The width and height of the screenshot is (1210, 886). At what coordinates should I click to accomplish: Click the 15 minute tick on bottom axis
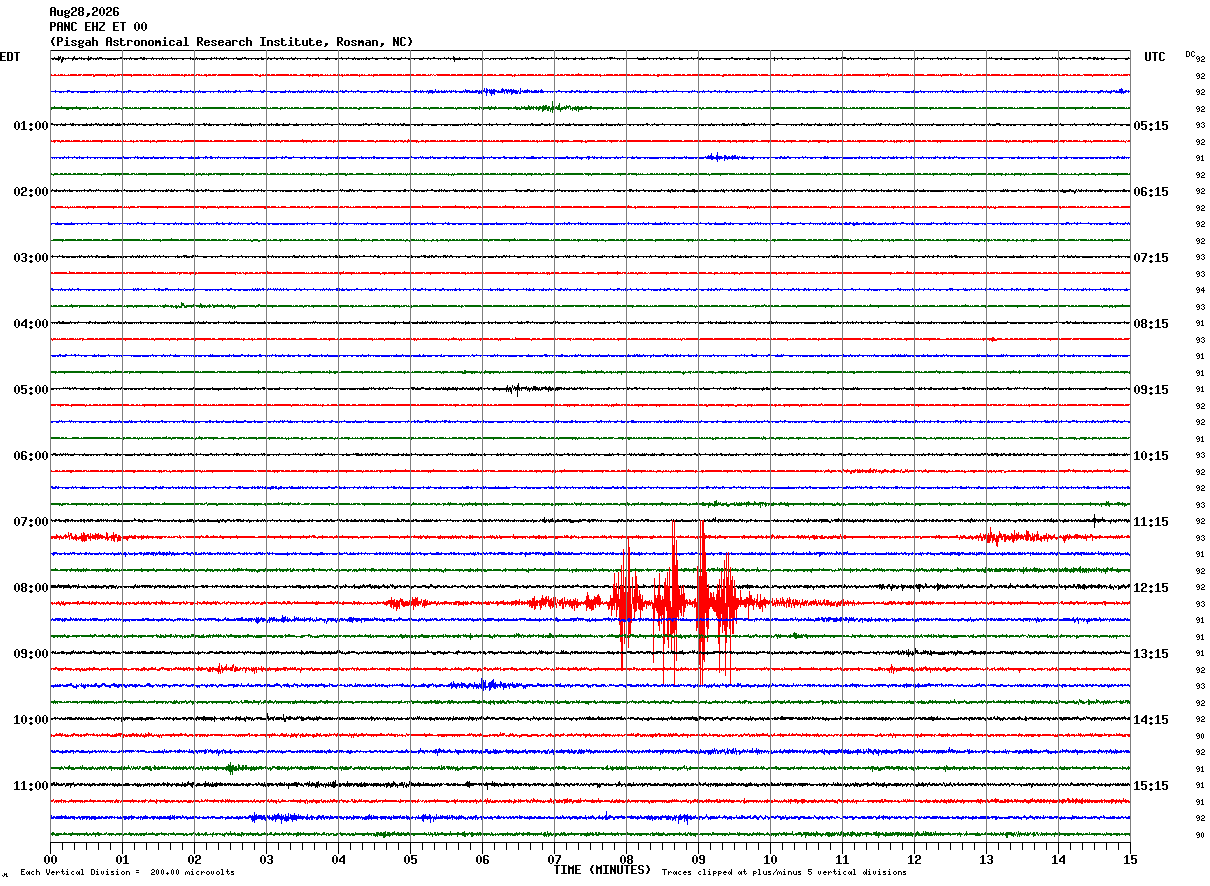1130,859
